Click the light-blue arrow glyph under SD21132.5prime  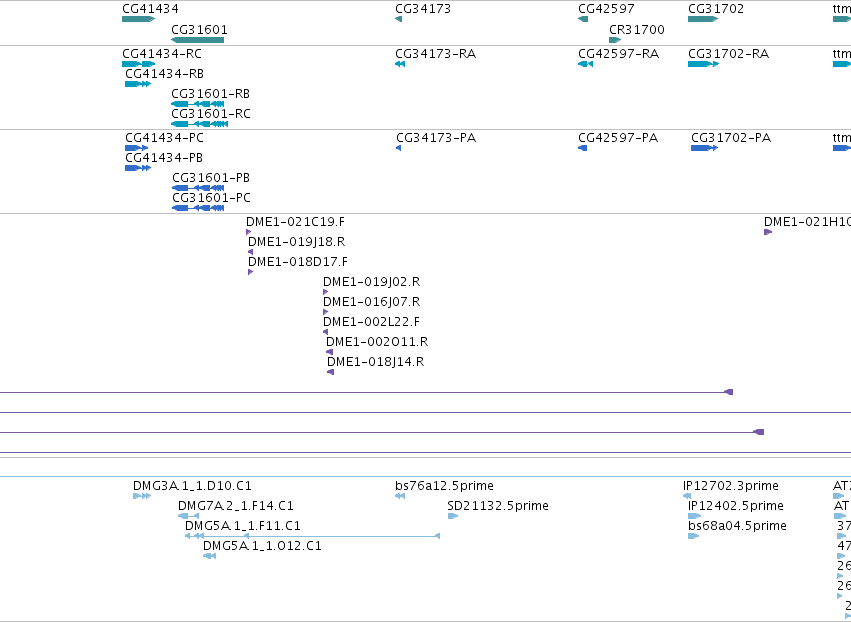point(453,516)
